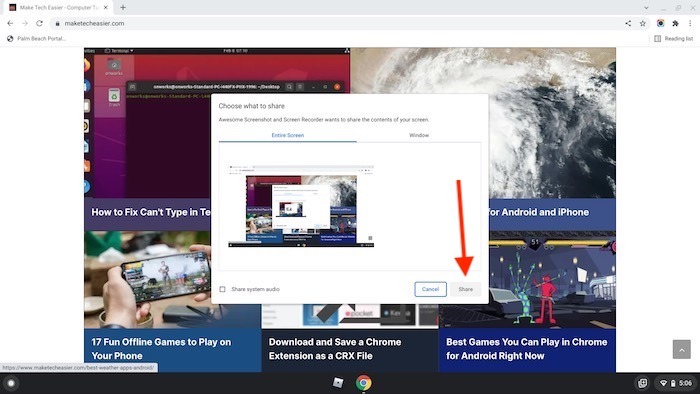The image size is (700, 394).
Task: Click the scroll-to-top arrow button
Action: pos(682,350)
